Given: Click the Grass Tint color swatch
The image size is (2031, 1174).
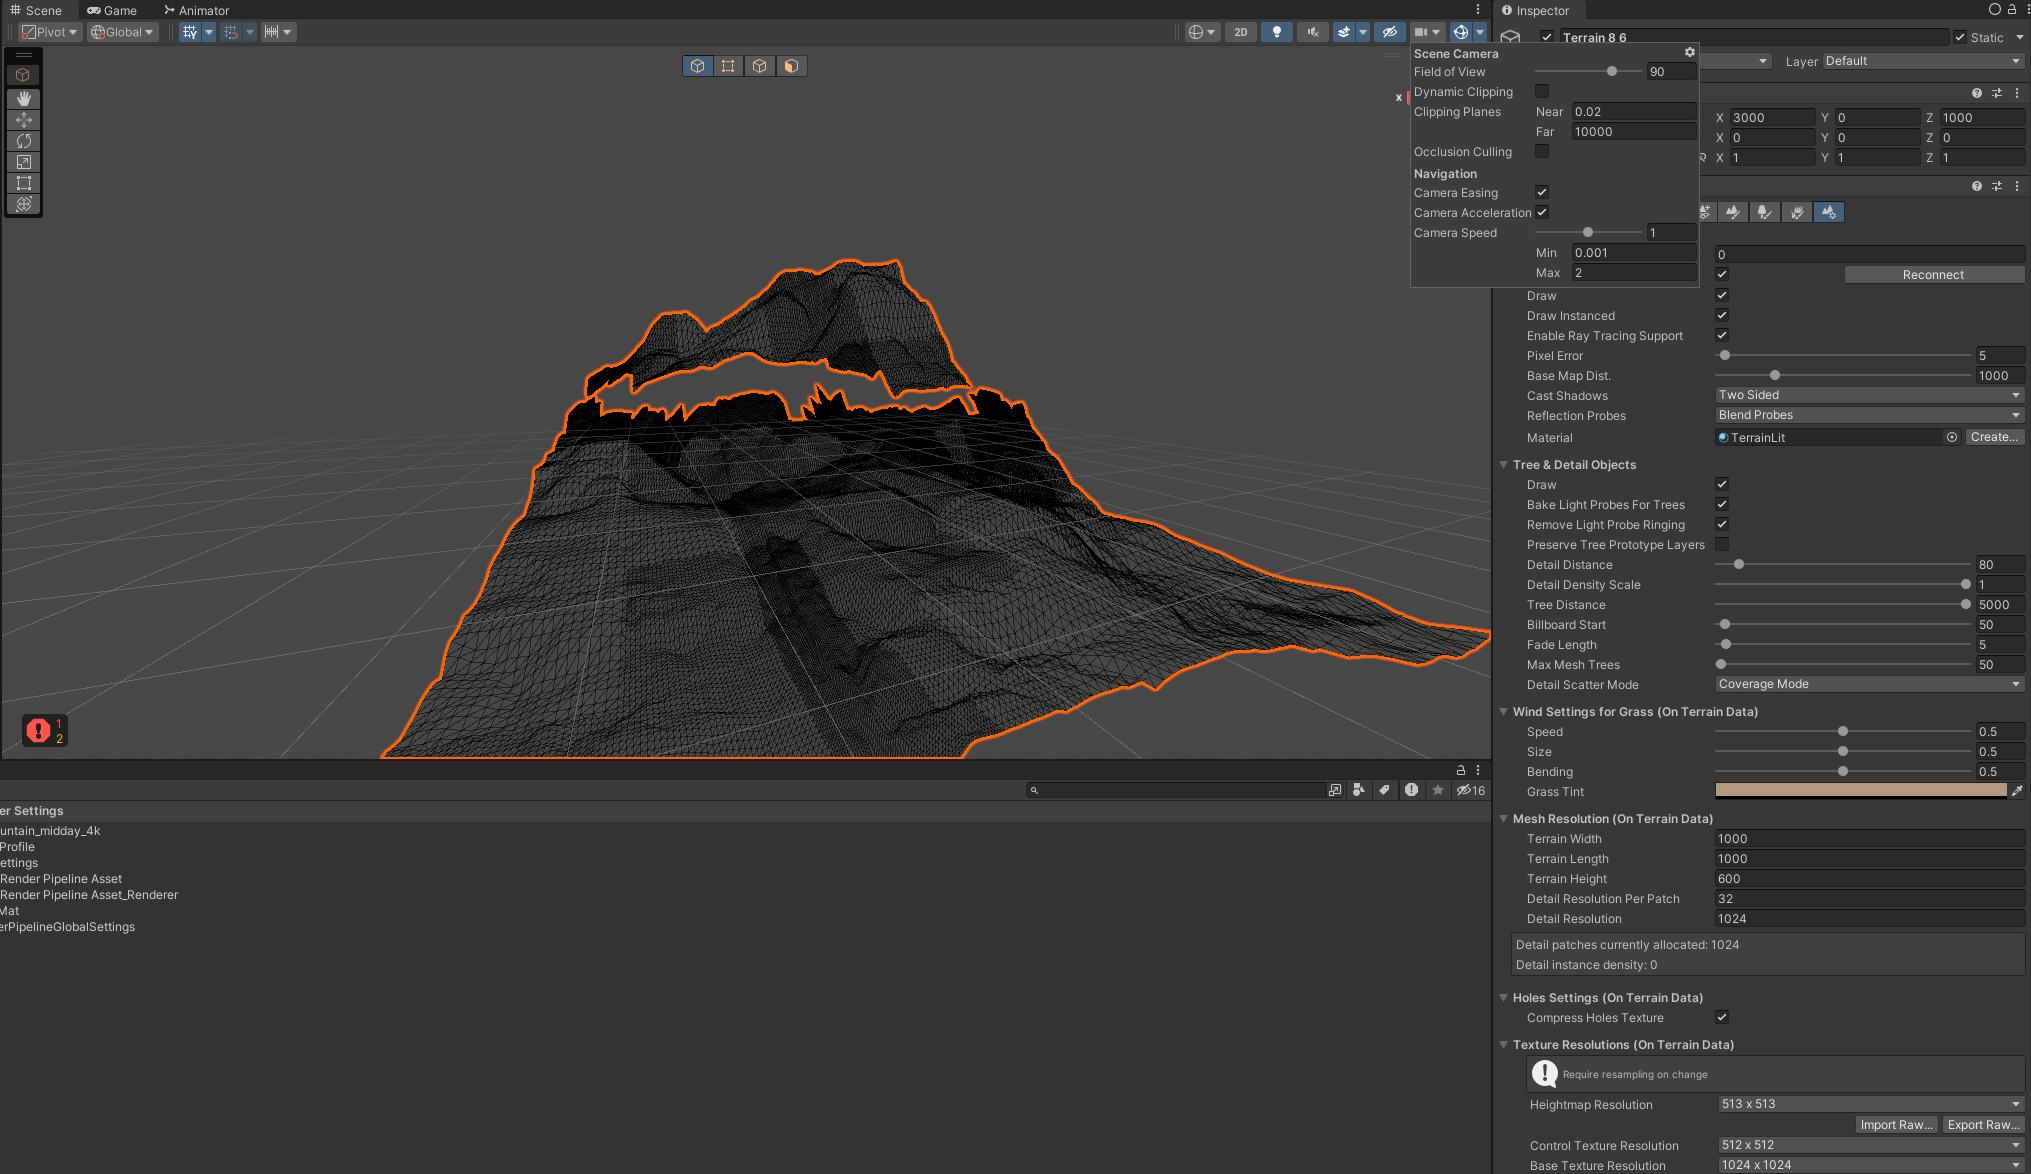Looking at the screenshot, I should click(x=1860, y=790).
